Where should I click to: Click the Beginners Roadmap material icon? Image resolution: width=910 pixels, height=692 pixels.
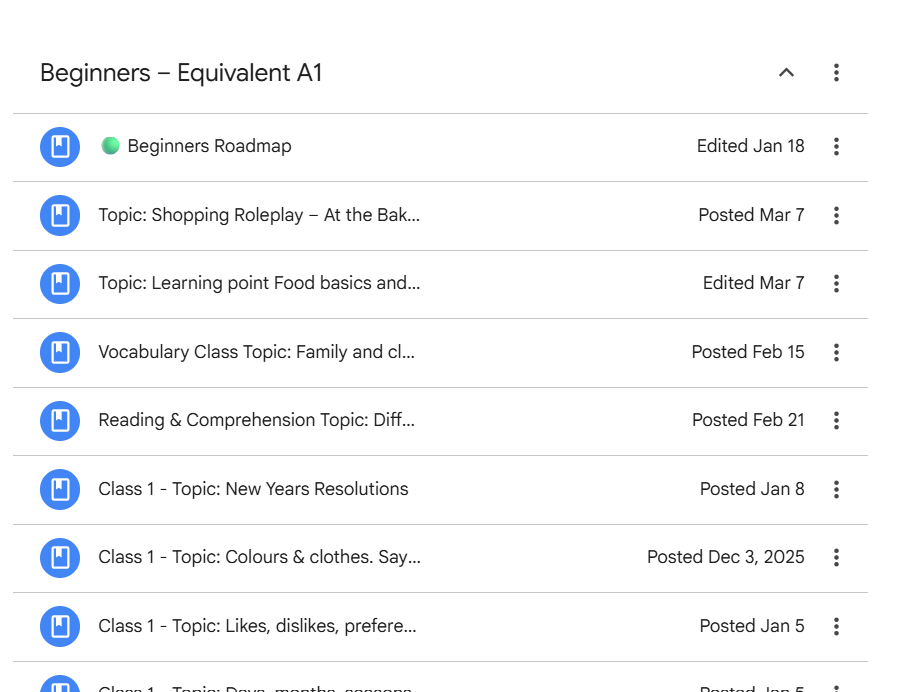point(60,147)
